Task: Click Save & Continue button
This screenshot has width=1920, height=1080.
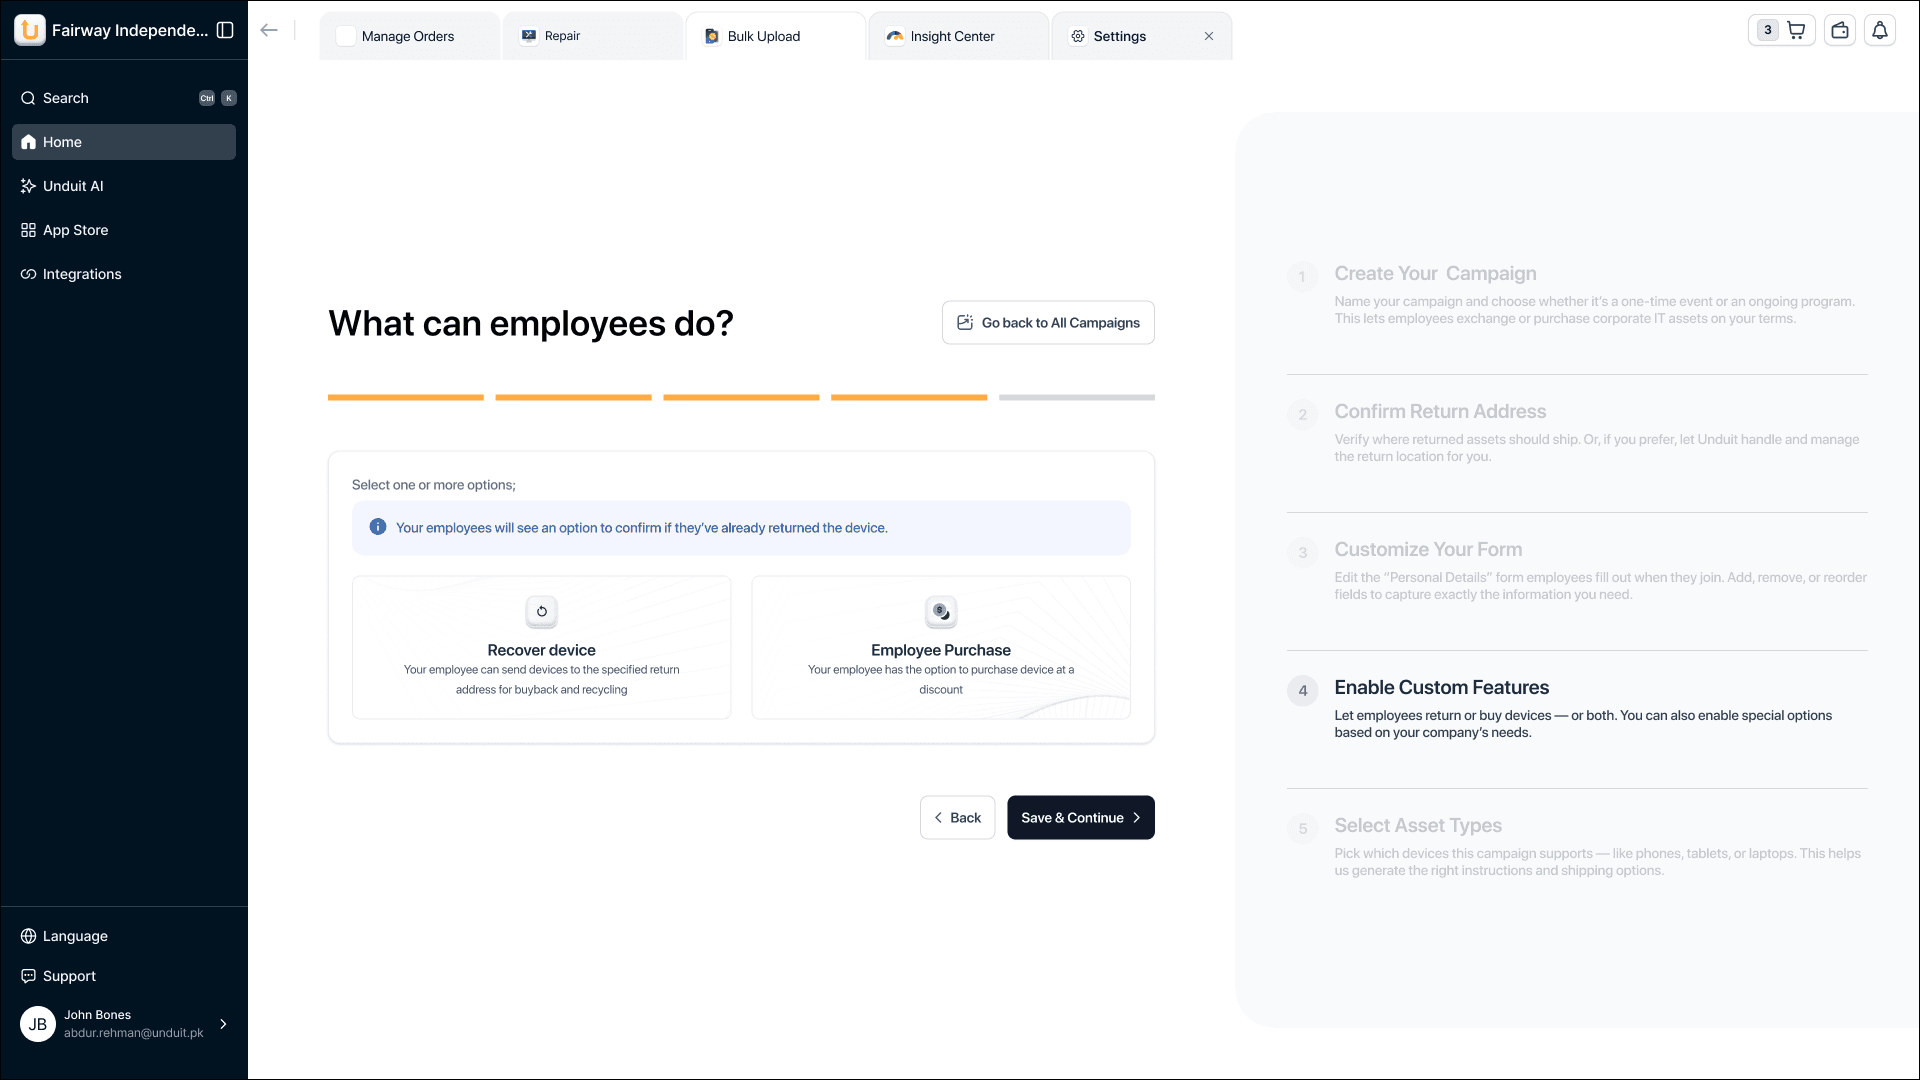Action: point(1080,817)
